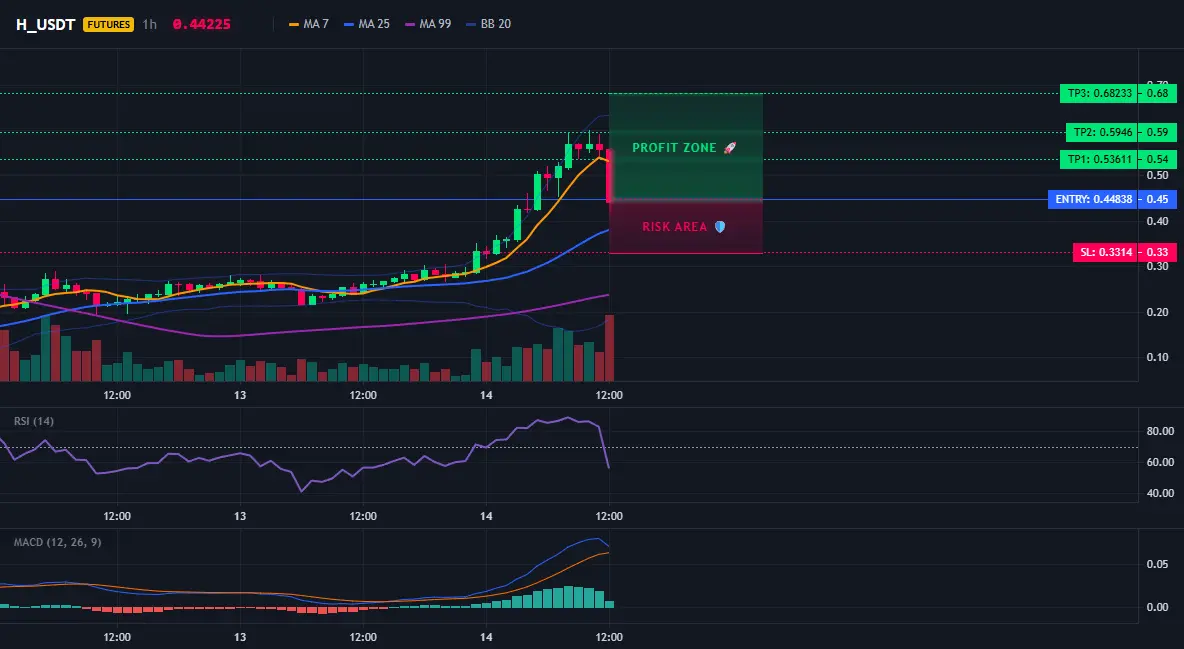Click the RISK AREA text
Viewport: 1184px width, 649px height.
(x=675, y=227)
